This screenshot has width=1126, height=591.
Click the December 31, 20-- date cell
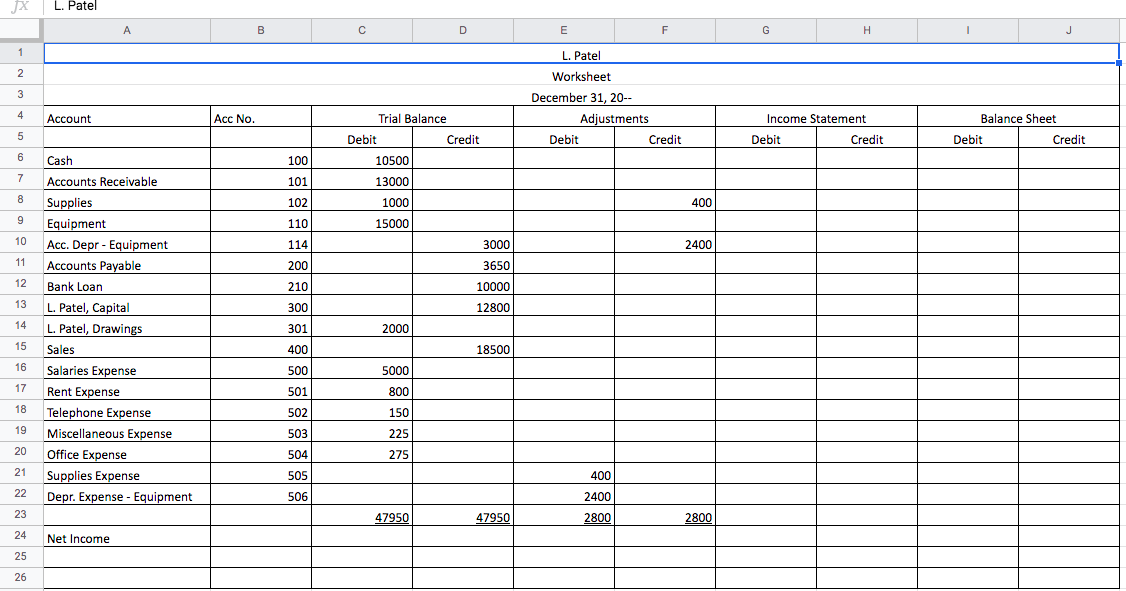pyautogui.click(x=580, y=97)
